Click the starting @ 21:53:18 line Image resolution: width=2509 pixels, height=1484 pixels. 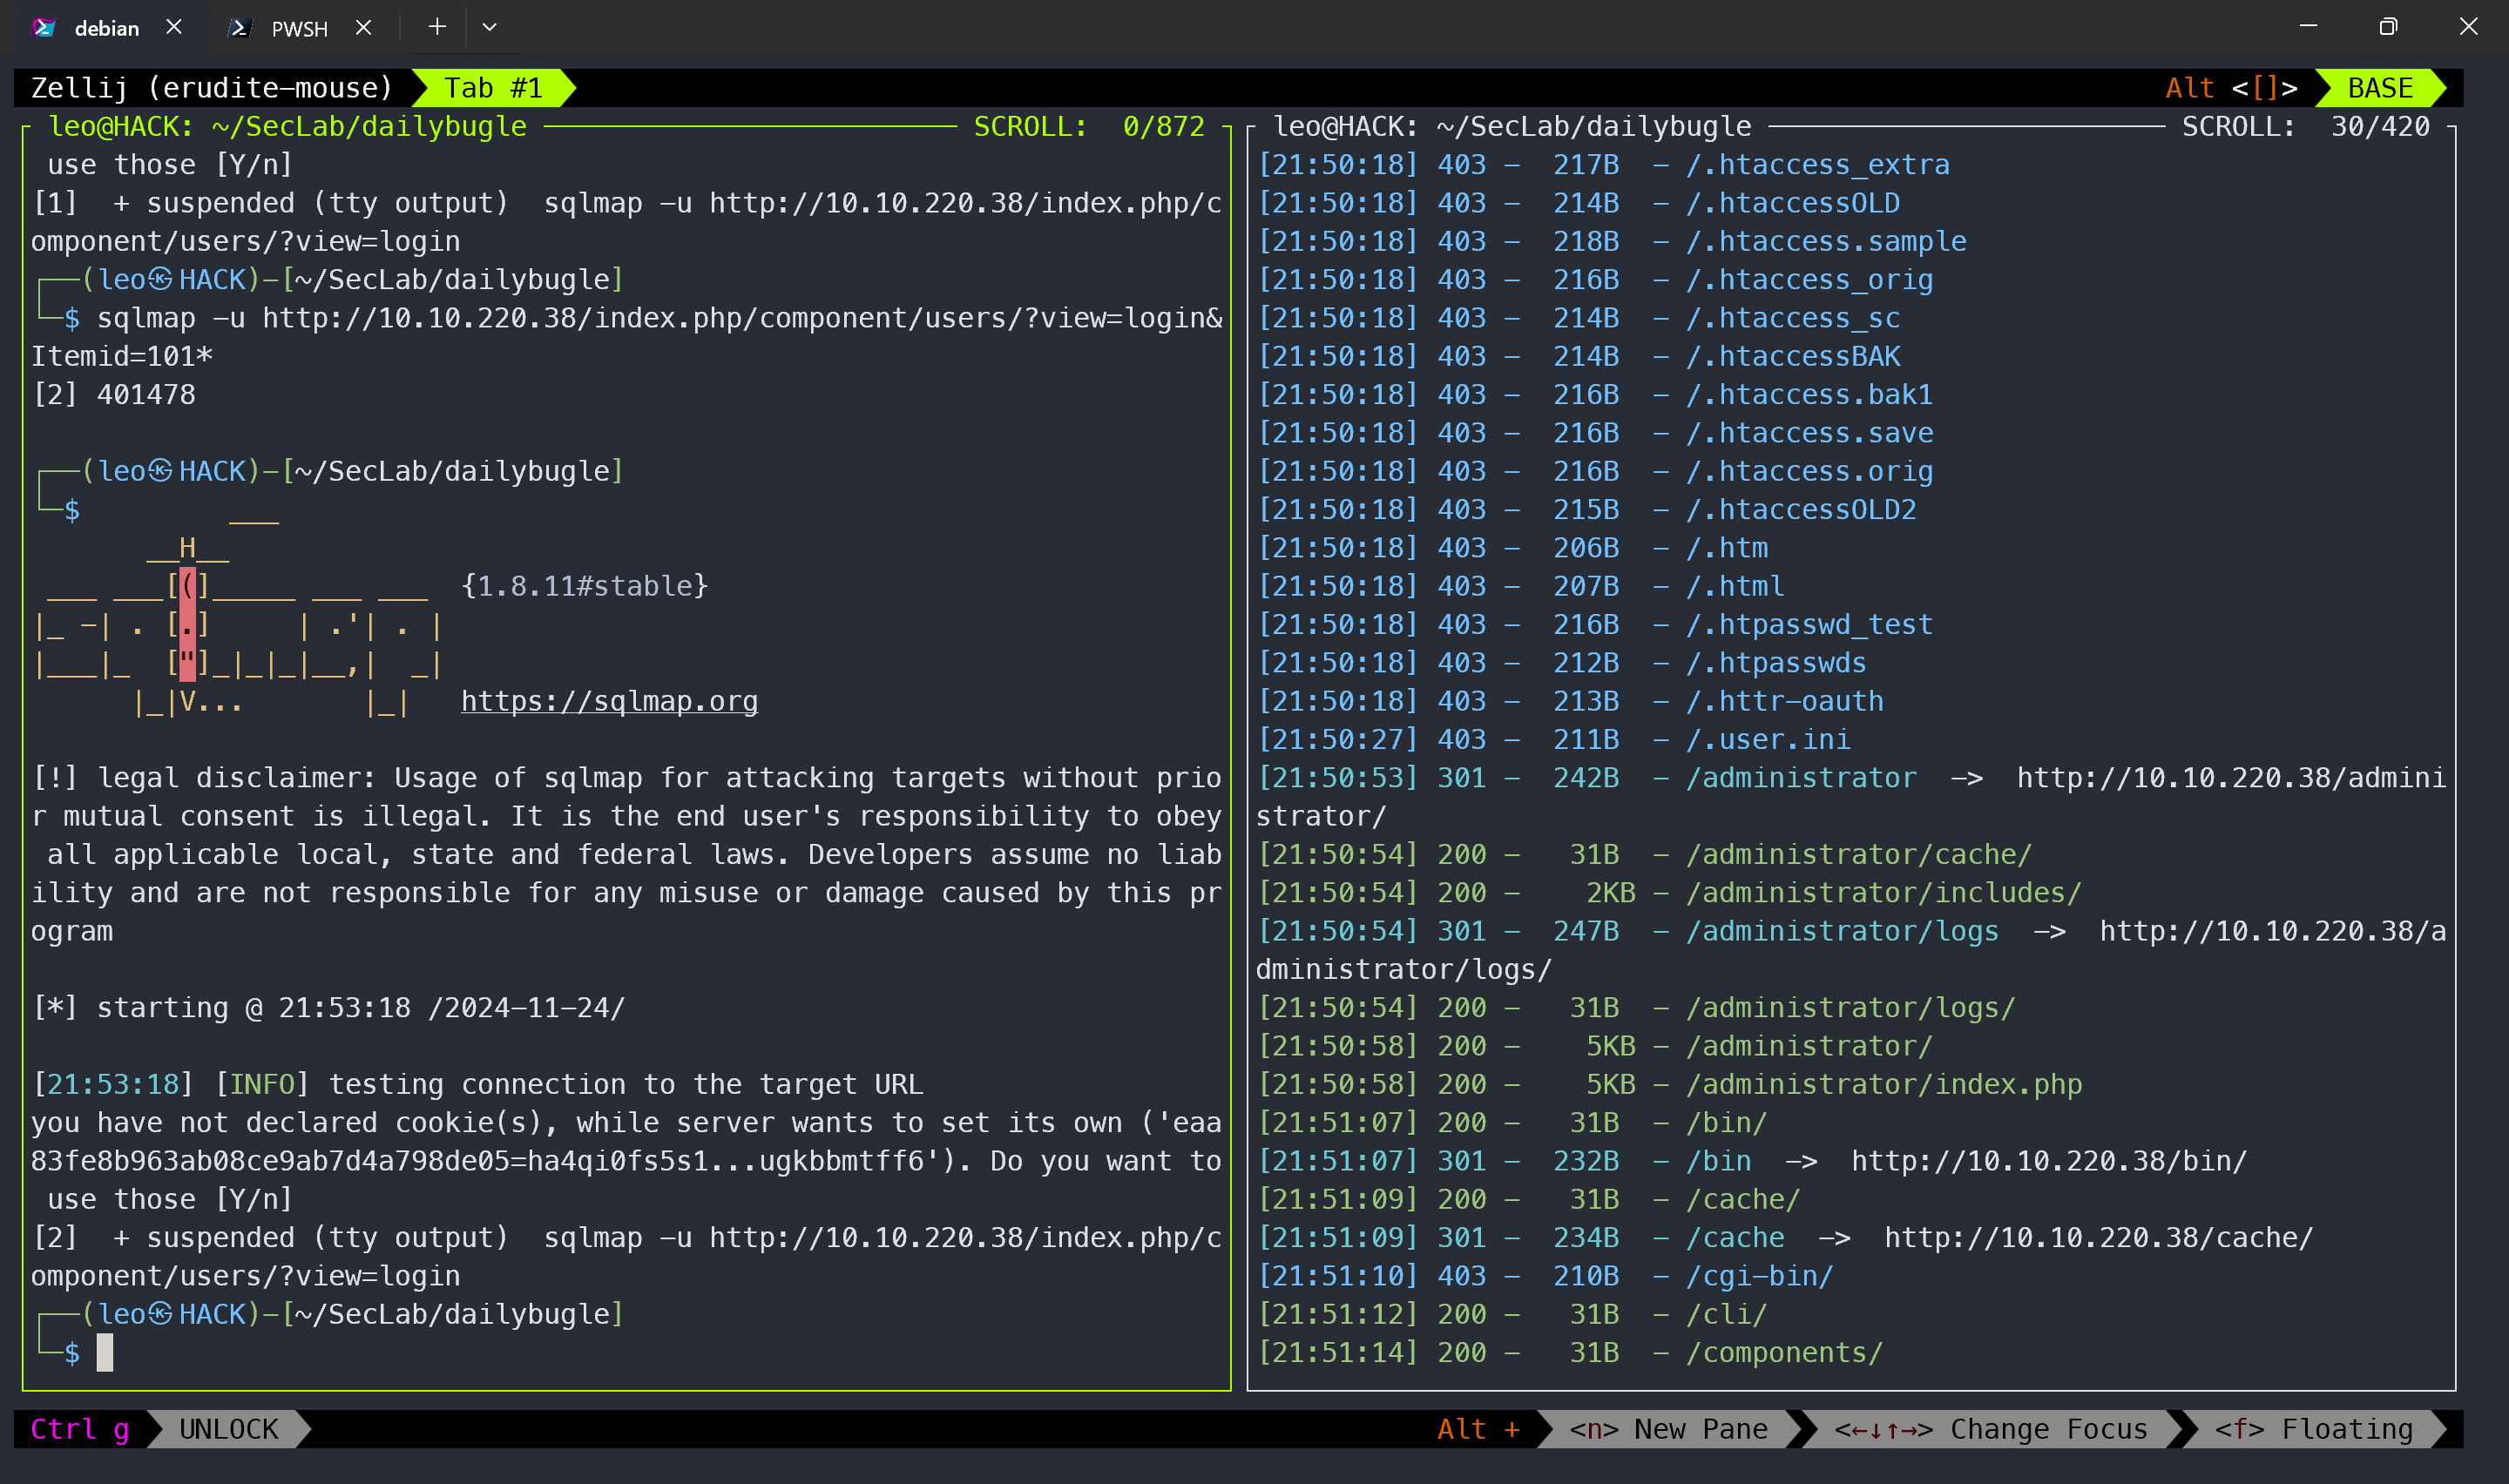point(329,1007)
